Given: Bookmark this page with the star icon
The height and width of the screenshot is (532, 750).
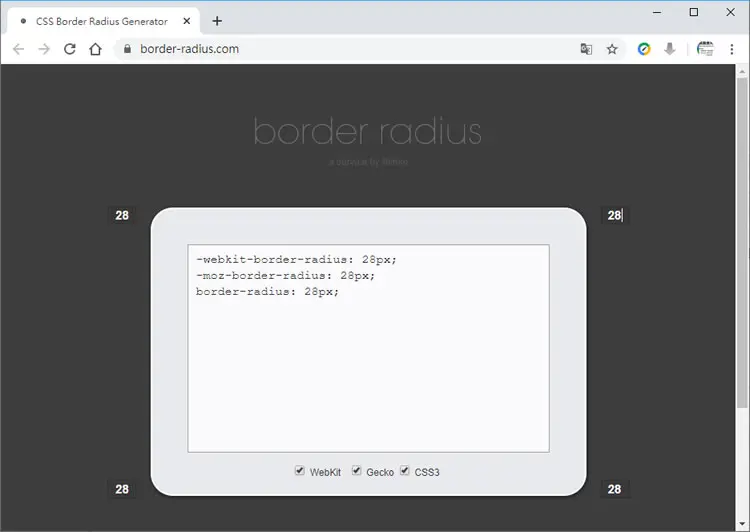Looking at the screenshot, I should pyautogui.click(x=612, y=49).
